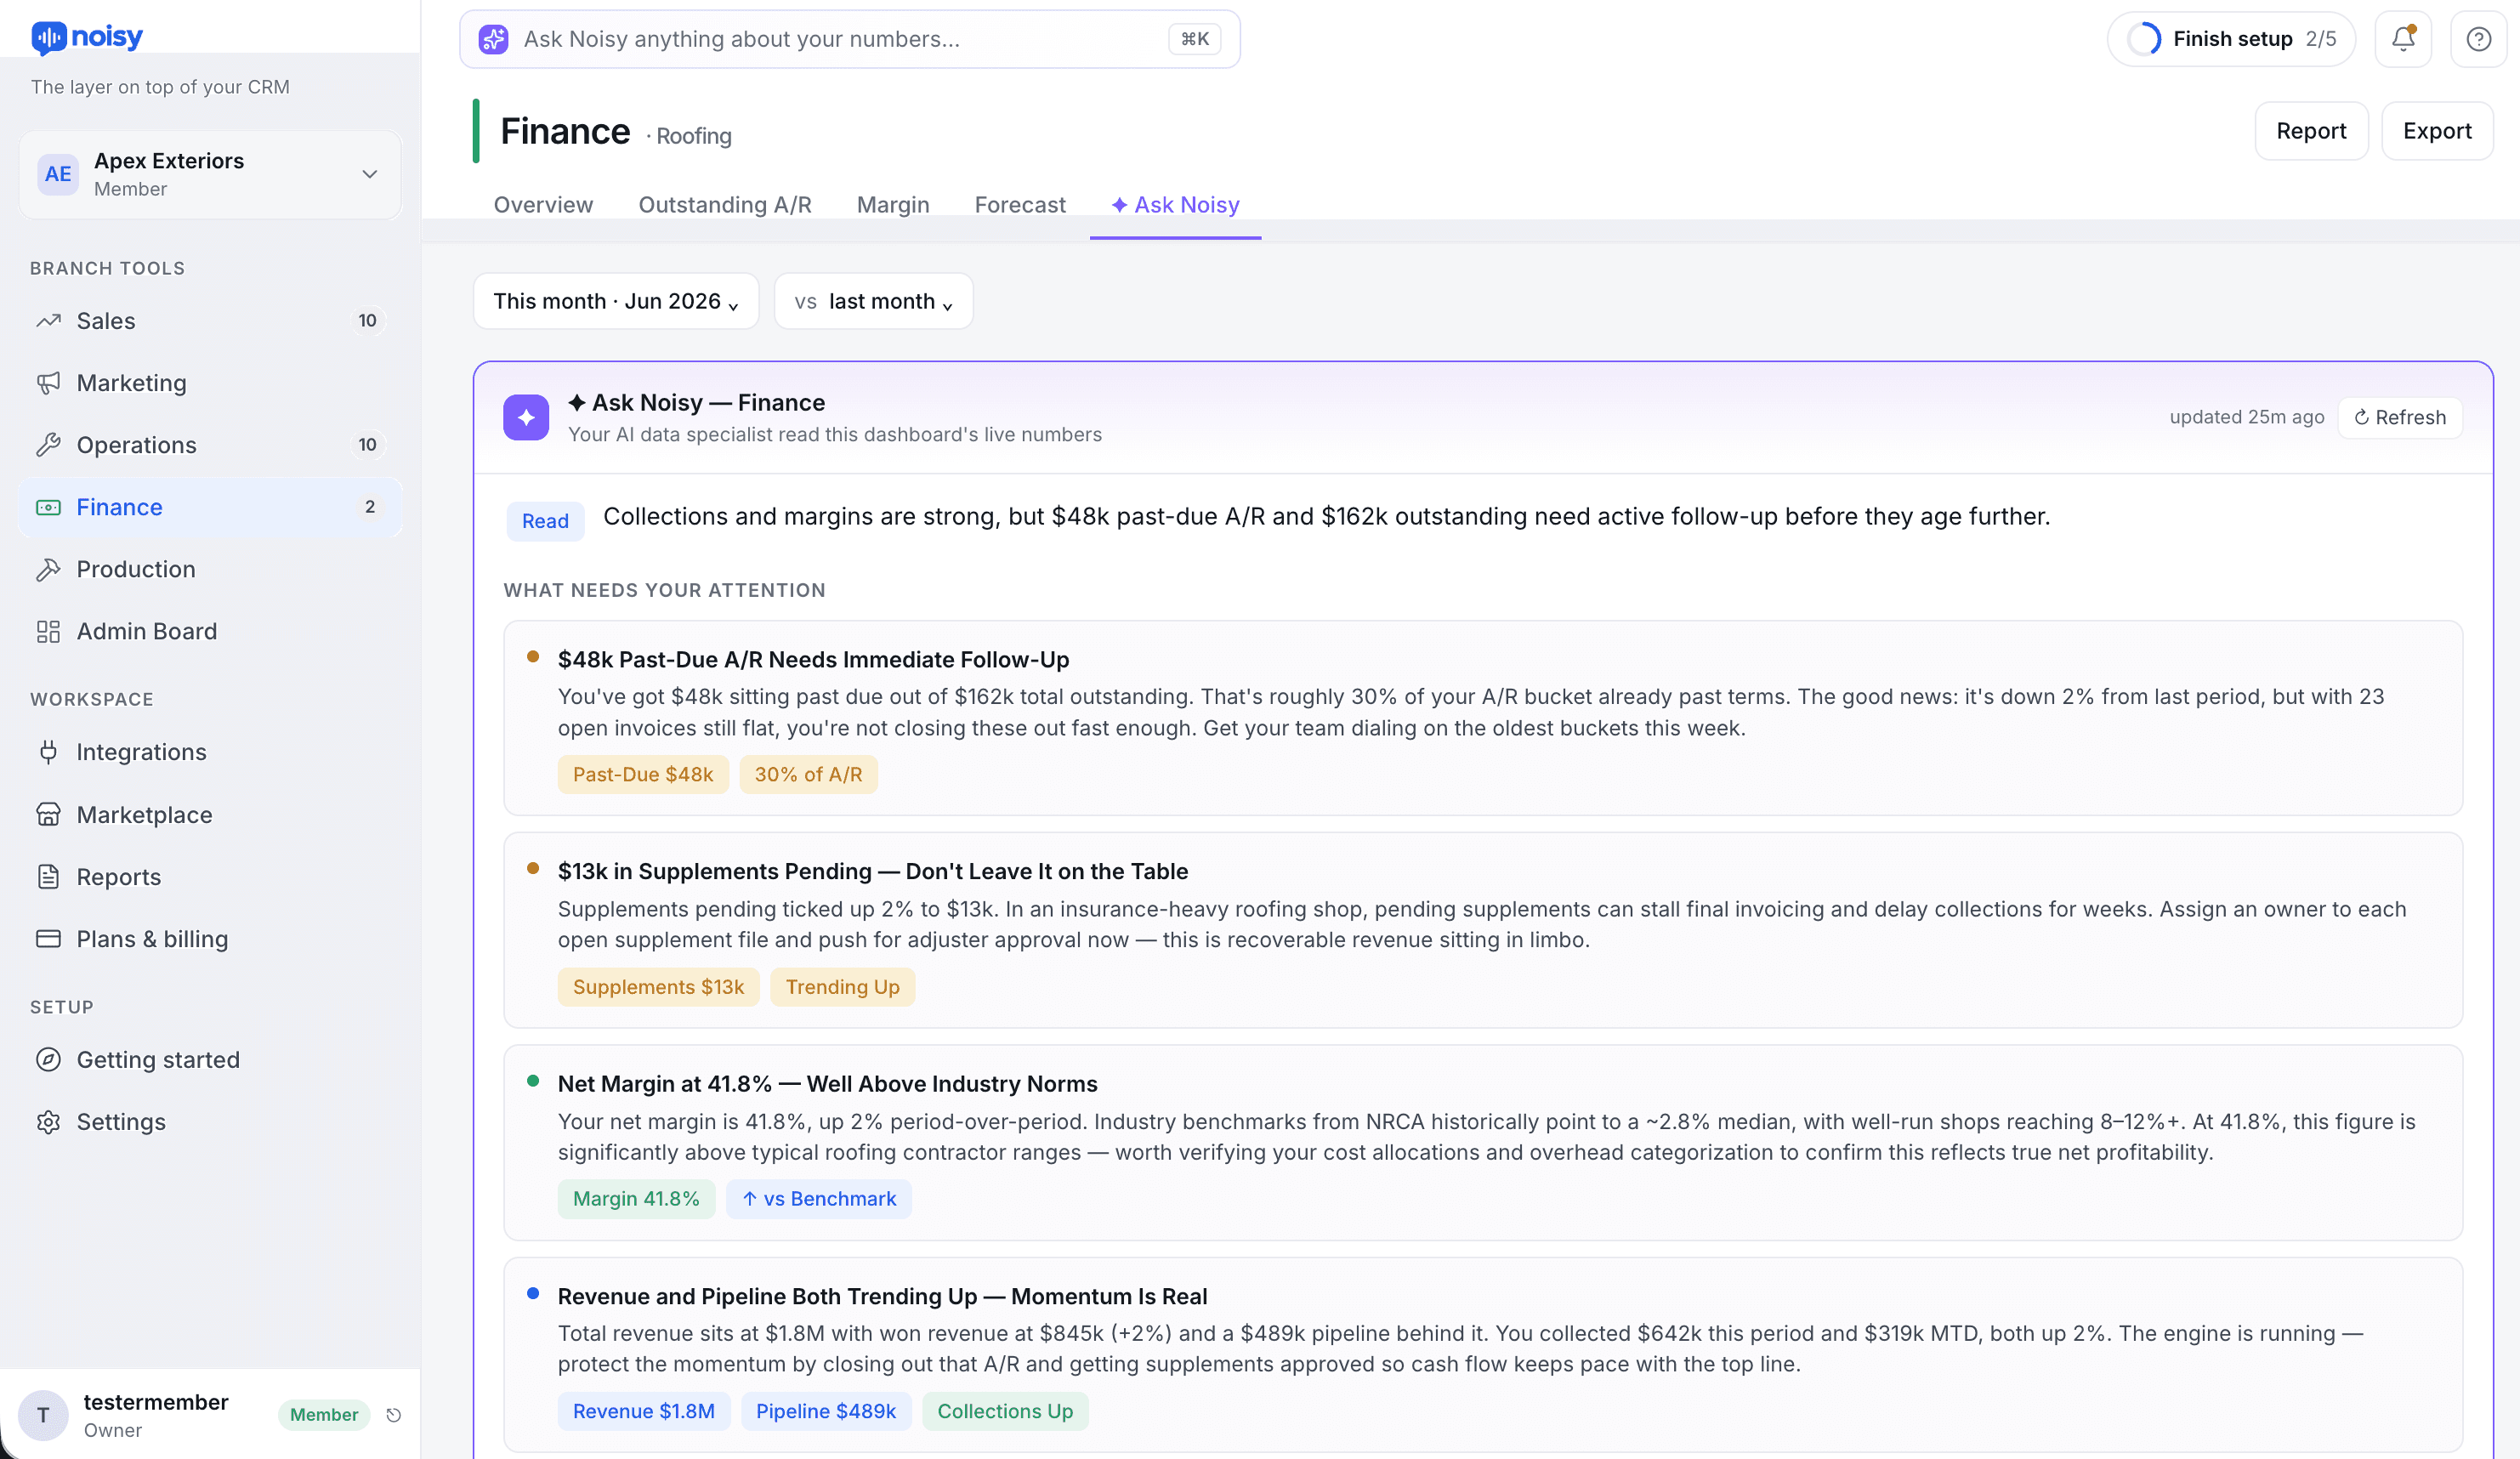
Task: Click the Collections Up tag
Action: [1005, 1411]
